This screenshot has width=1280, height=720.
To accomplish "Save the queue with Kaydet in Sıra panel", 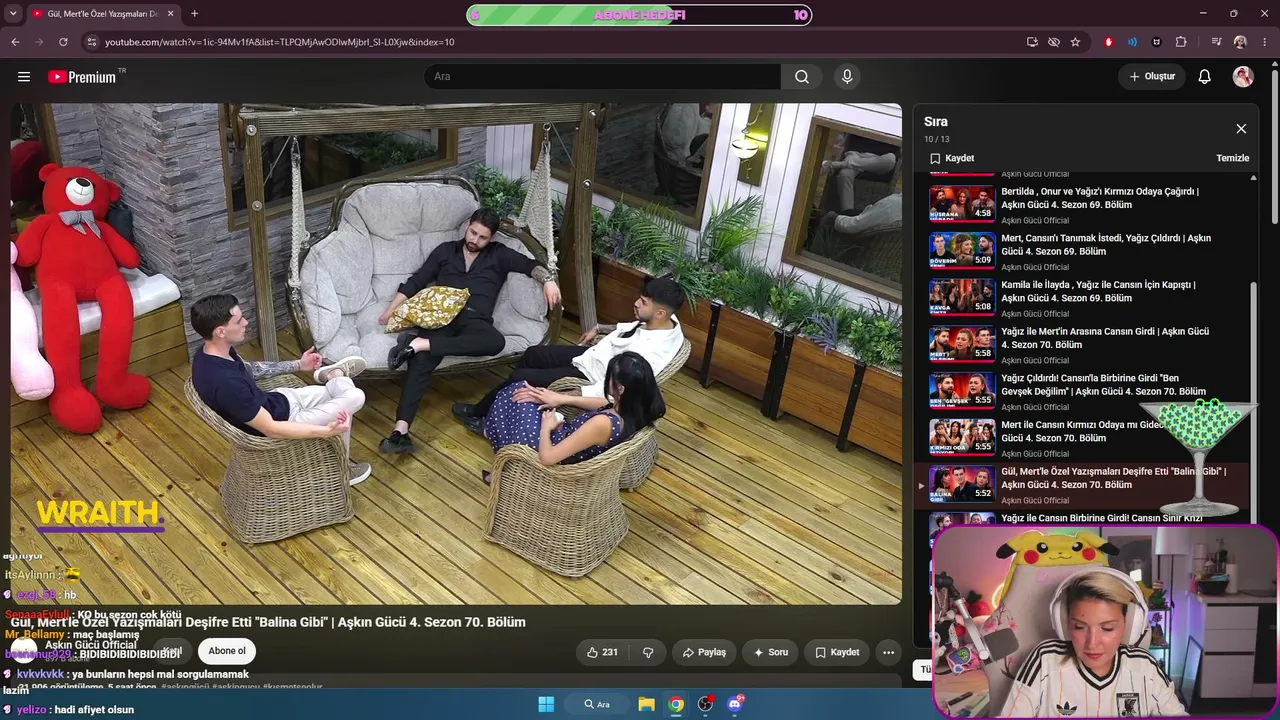I will [x=952, y=158].
